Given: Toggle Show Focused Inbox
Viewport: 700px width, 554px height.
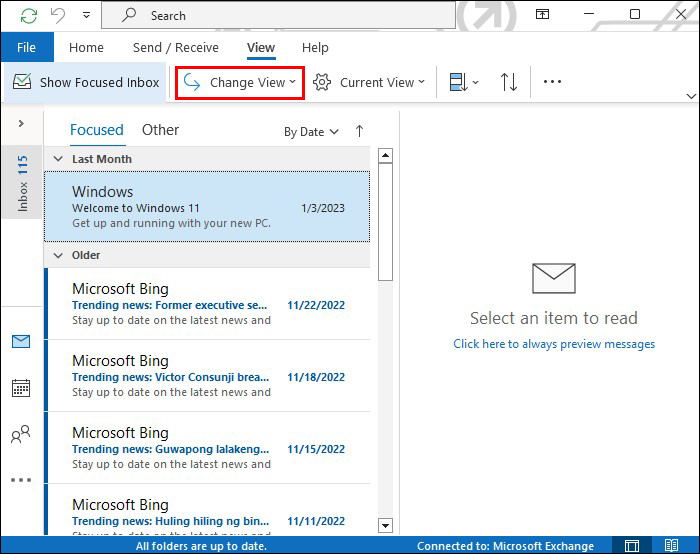Looking at the screenshot, I should [x=85, y=82].
